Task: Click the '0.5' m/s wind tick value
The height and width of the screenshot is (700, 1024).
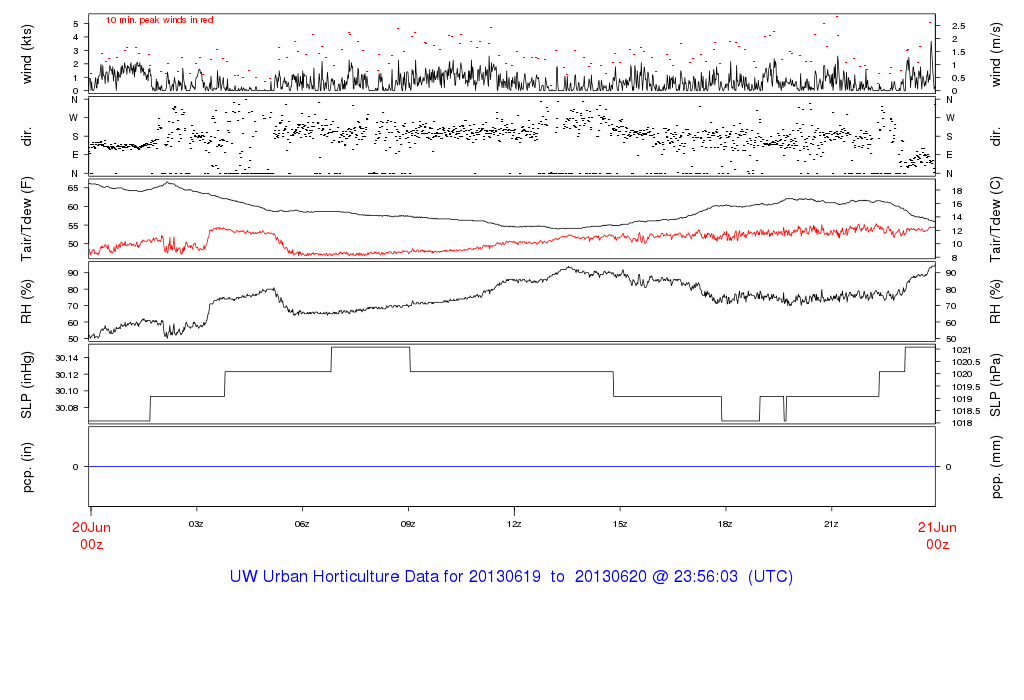Action: tap(959, 78)
